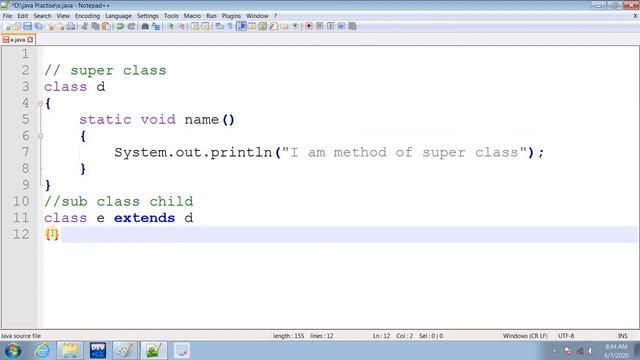Toggle the Word Wrap toolbar icon
Screen dimensions: 640x360
coord(220,27)
